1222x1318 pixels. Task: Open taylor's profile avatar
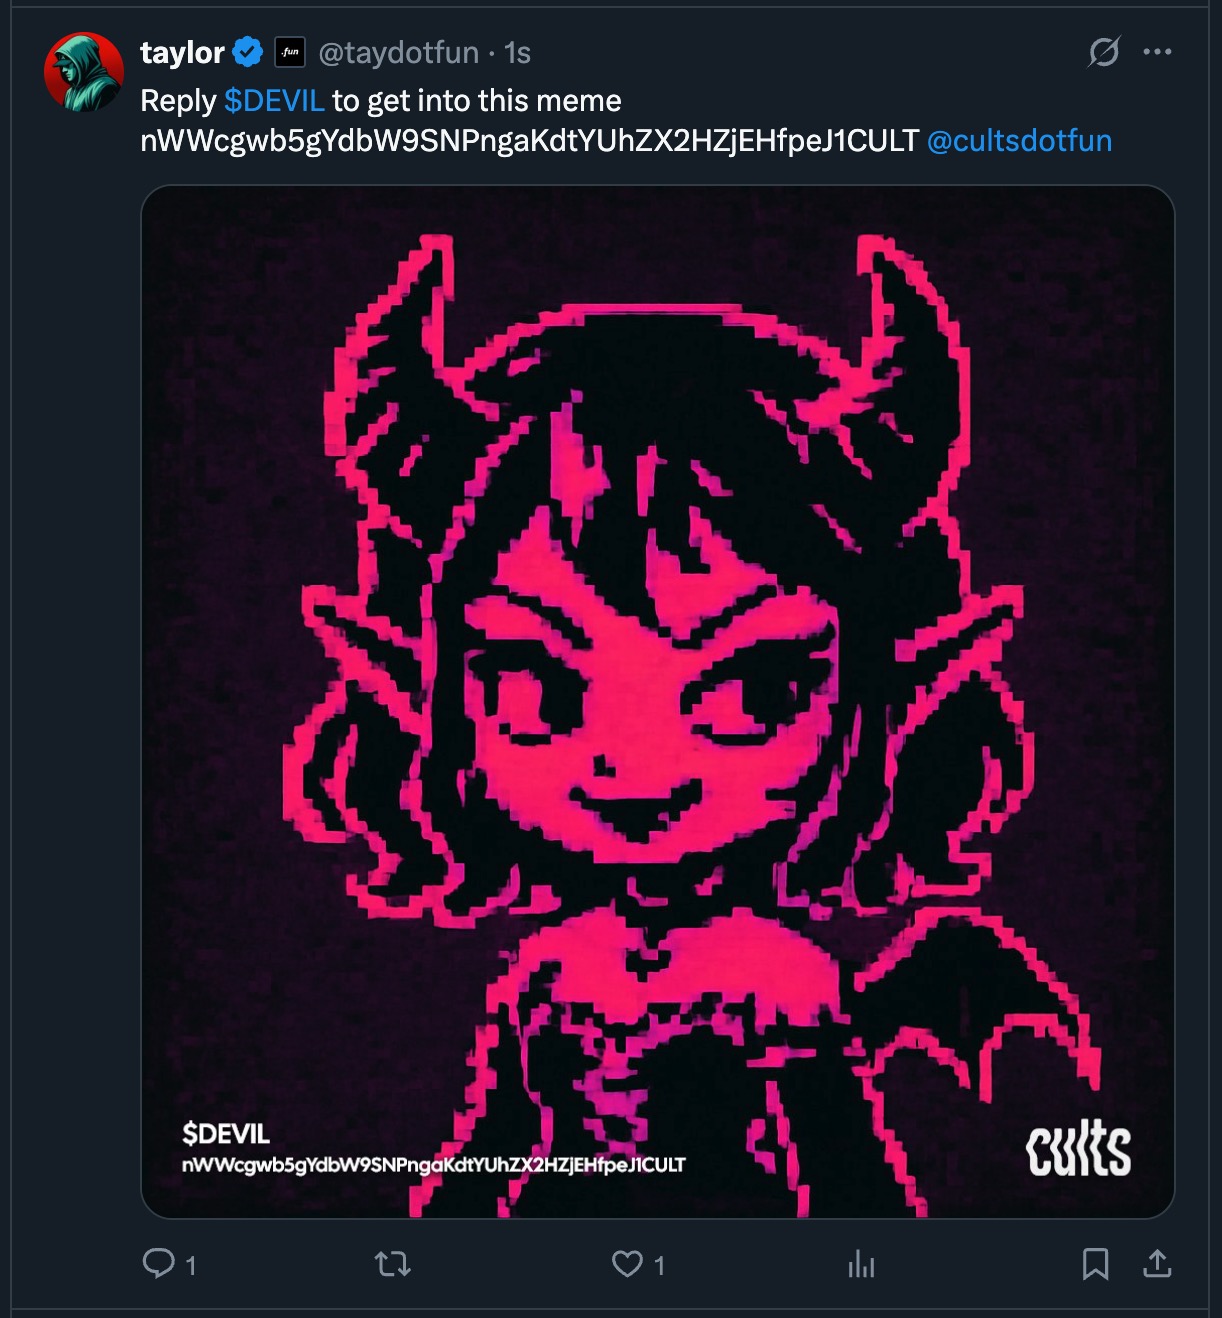(84, 72)
